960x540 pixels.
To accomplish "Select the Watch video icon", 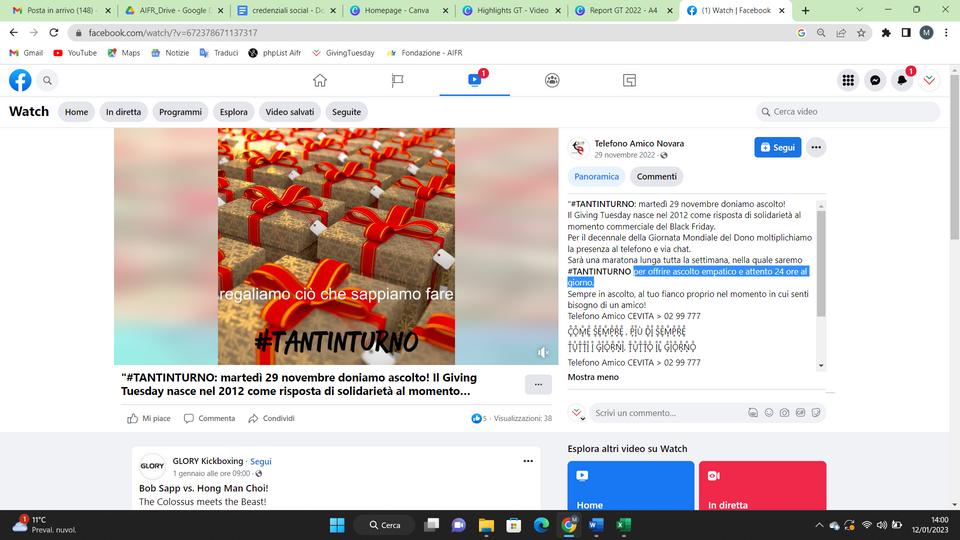I will pyautogui.click(x=474, y=80).
